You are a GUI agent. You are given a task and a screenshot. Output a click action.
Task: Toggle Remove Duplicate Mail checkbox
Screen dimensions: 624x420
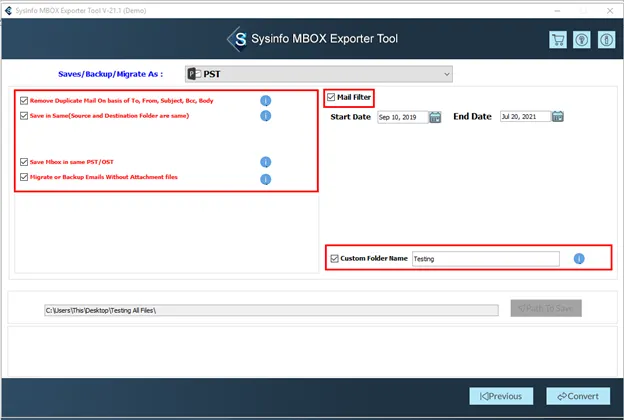[24, 101]
